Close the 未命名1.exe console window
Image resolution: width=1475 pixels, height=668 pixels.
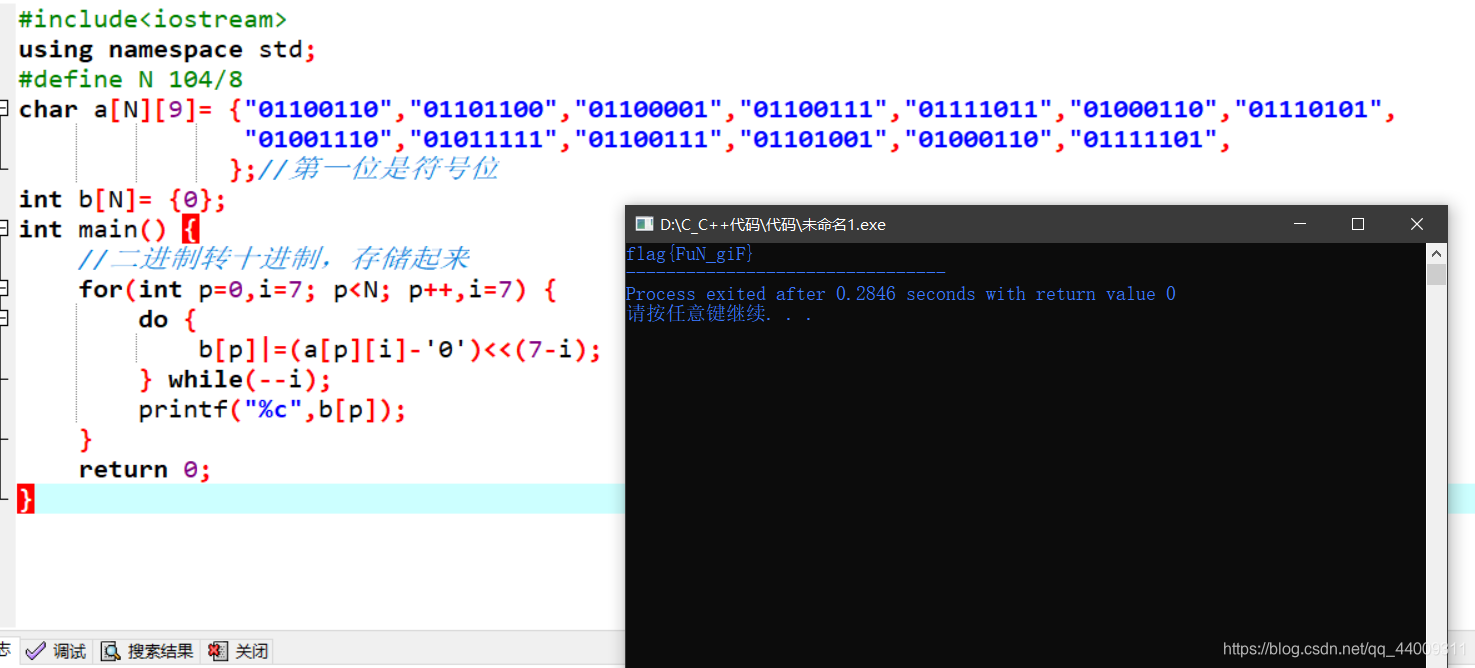[1417, 224]
